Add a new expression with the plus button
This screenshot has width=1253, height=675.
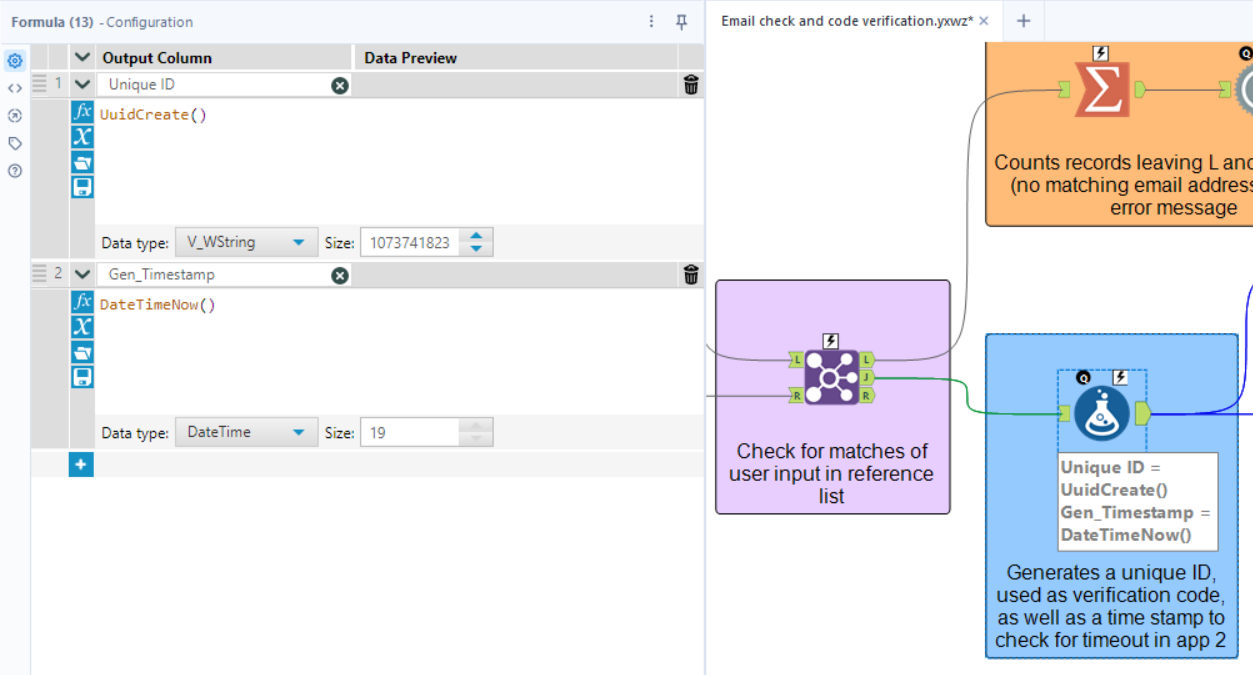(80, 464)
